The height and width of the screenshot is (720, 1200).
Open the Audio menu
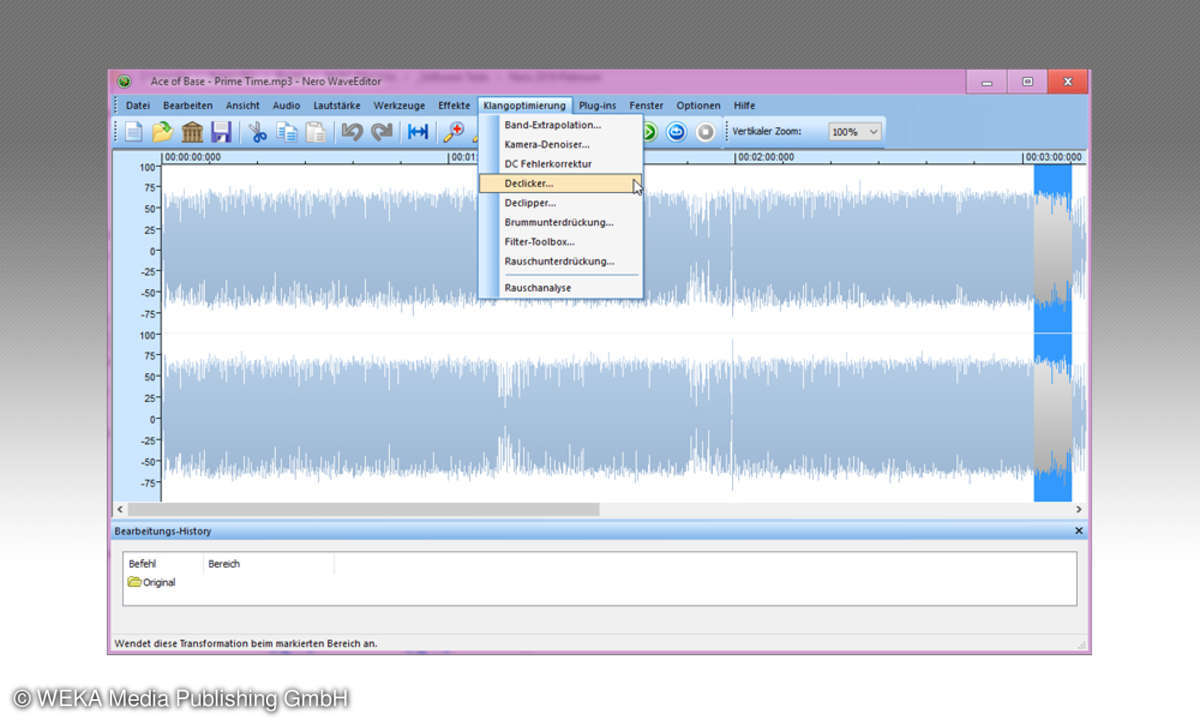[x=286, y=105]
